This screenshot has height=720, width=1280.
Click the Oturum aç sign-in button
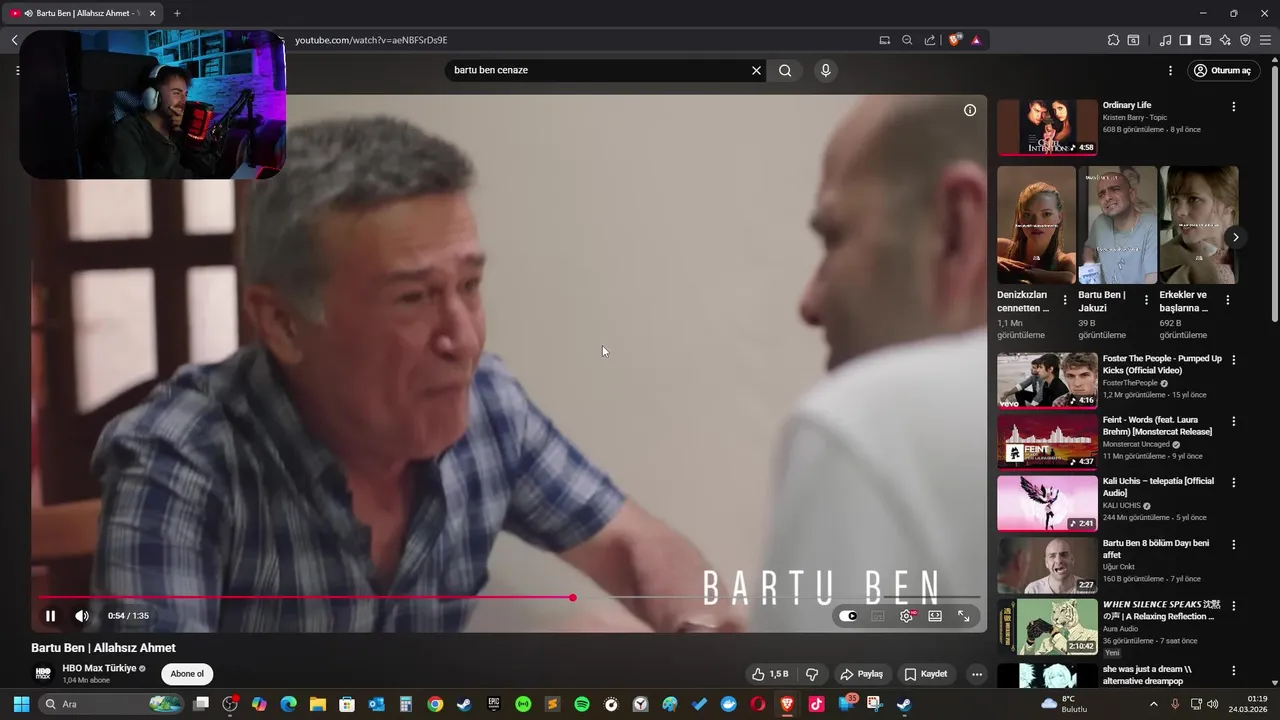[1222, 70]
